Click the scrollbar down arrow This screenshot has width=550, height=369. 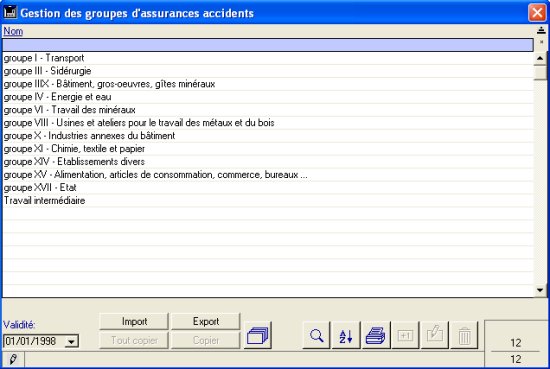point(540,290)
